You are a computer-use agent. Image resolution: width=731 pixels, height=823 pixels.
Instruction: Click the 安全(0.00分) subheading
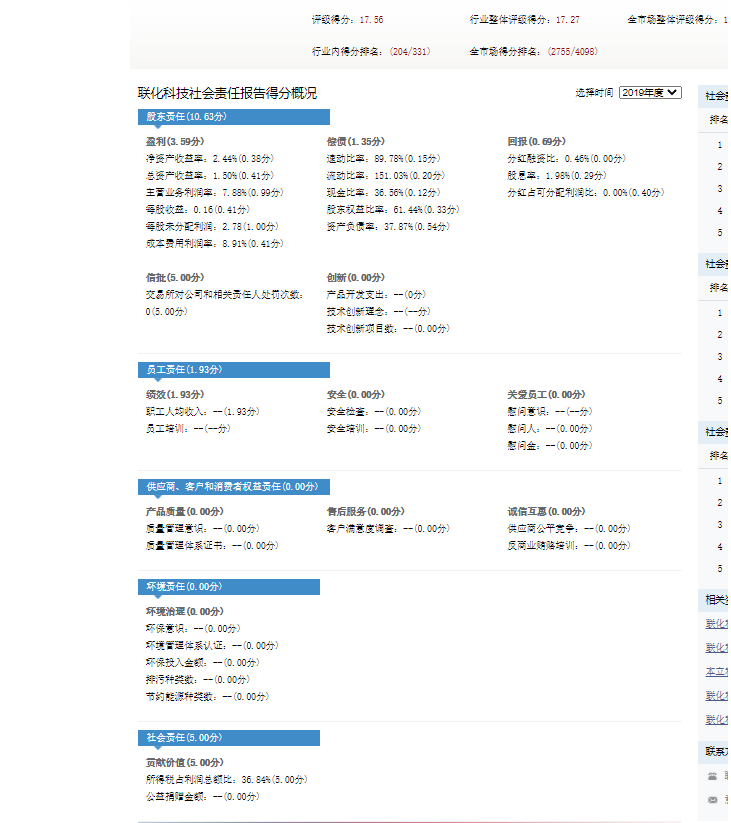coord(356,394)
